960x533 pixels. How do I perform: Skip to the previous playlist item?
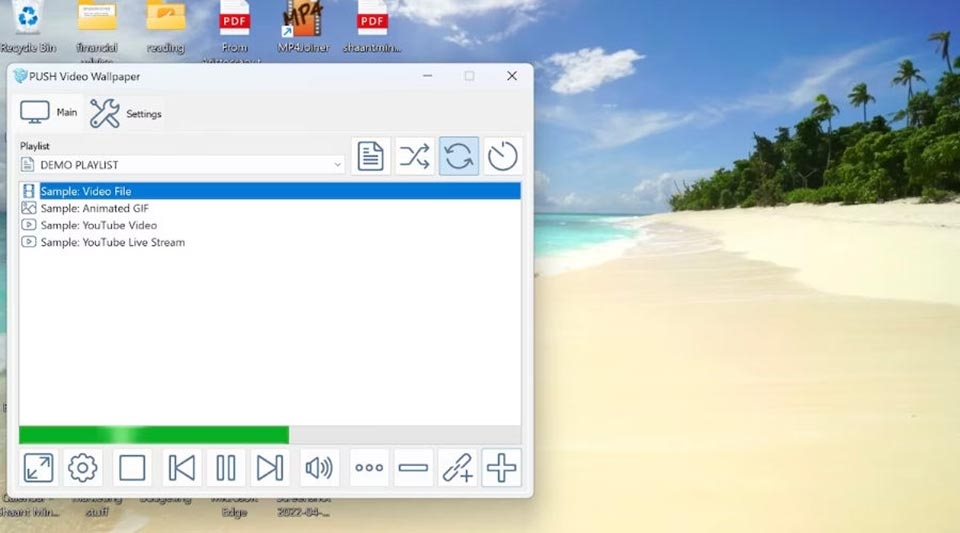182,468
